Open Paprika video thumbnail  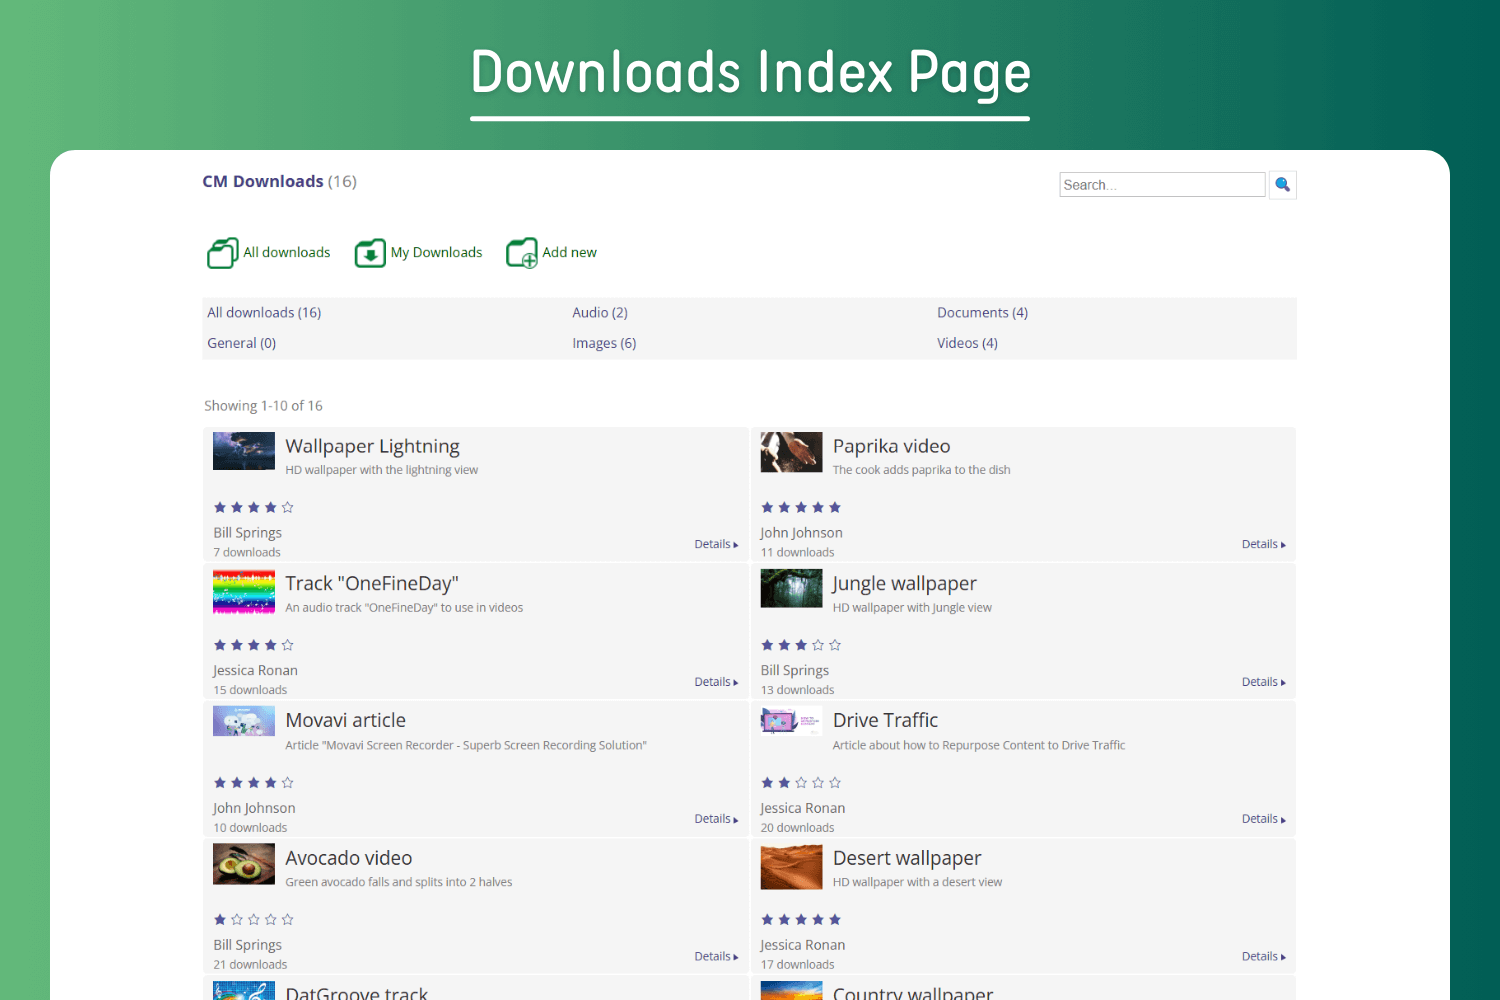coord(791,452)
